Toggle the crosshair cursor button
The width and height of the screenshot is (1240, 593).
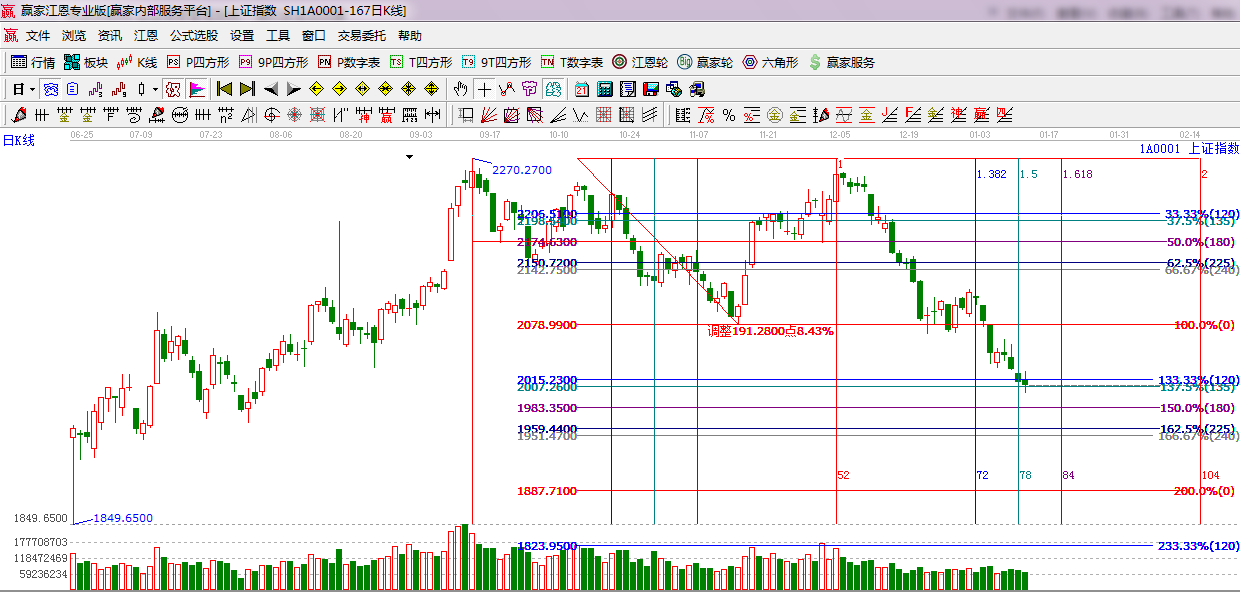pyautogui.click(x=484, y=89)
